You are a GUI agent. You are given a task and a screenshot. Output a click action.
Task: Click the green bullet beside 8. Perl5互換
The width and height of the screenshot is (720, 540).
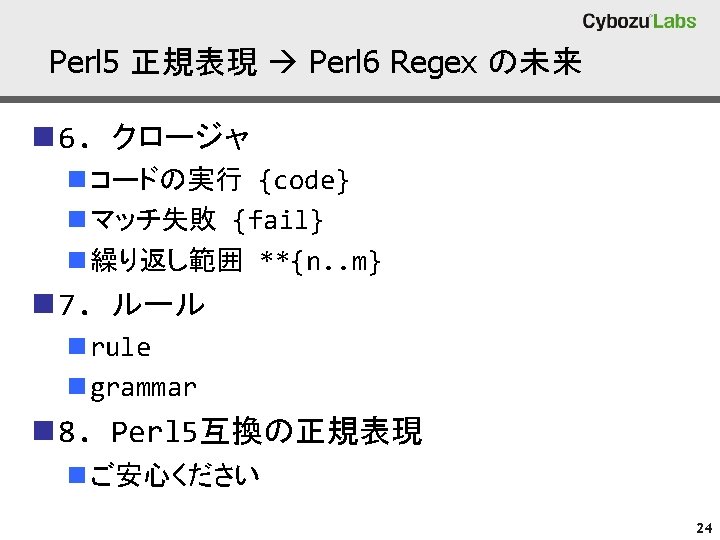pyautogui.click(x=42, y=432)
